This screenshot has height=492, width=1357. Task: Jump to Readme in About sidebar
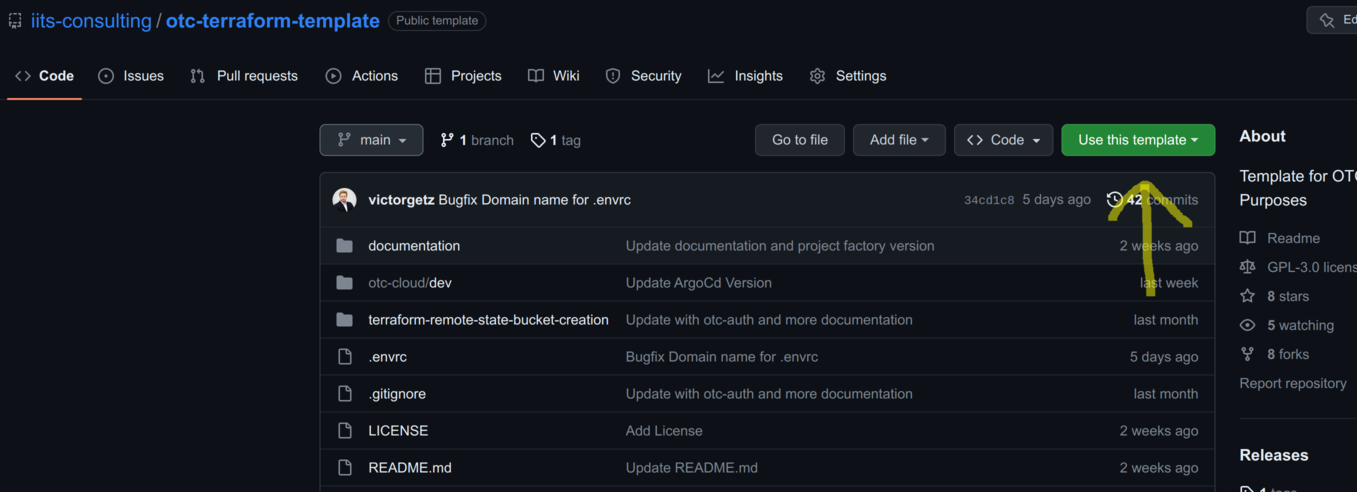pyautogui.click(x=1280, y=238)
